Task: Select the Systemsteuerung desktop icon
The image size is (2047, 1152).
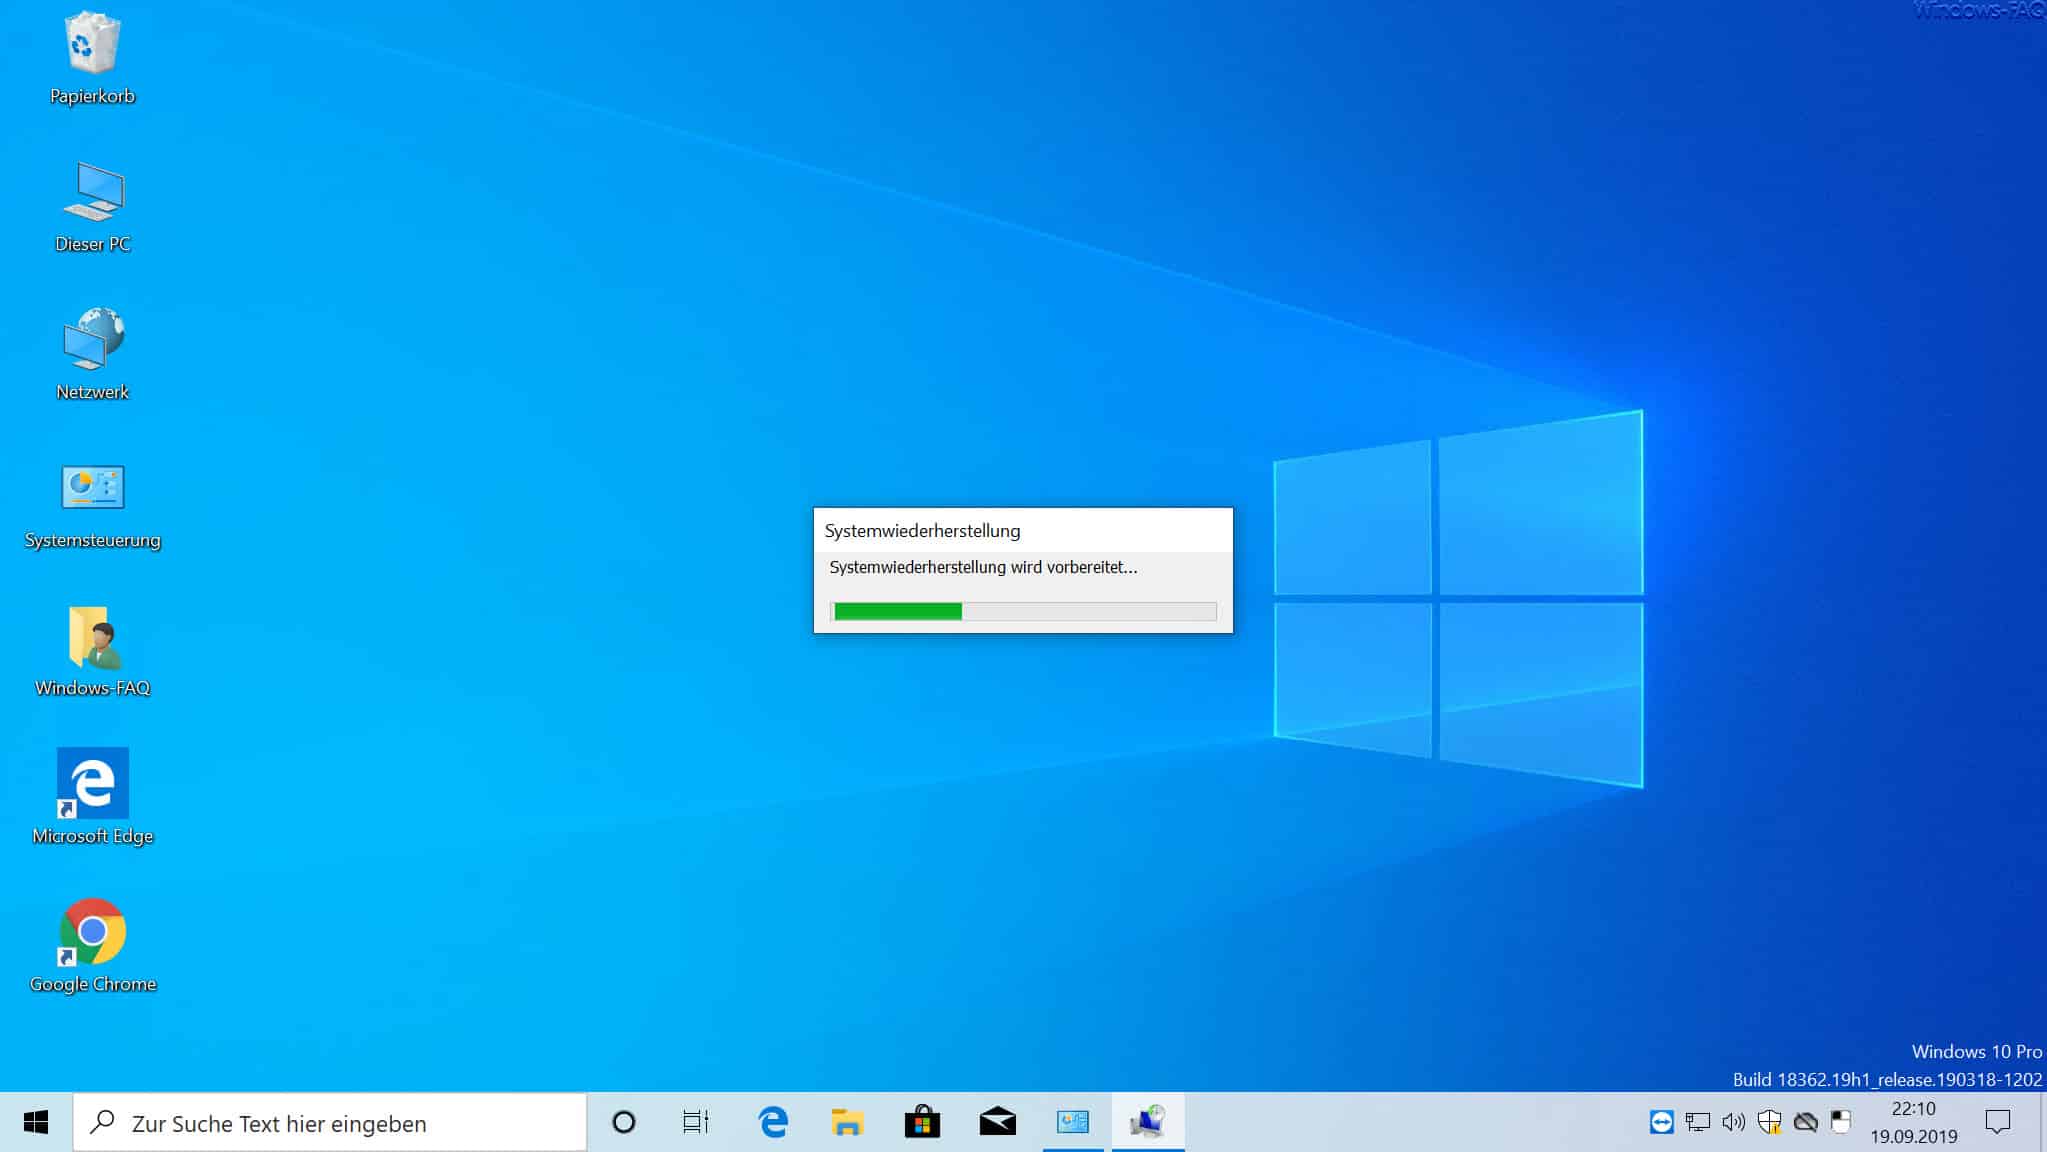Action: [92, 506]
